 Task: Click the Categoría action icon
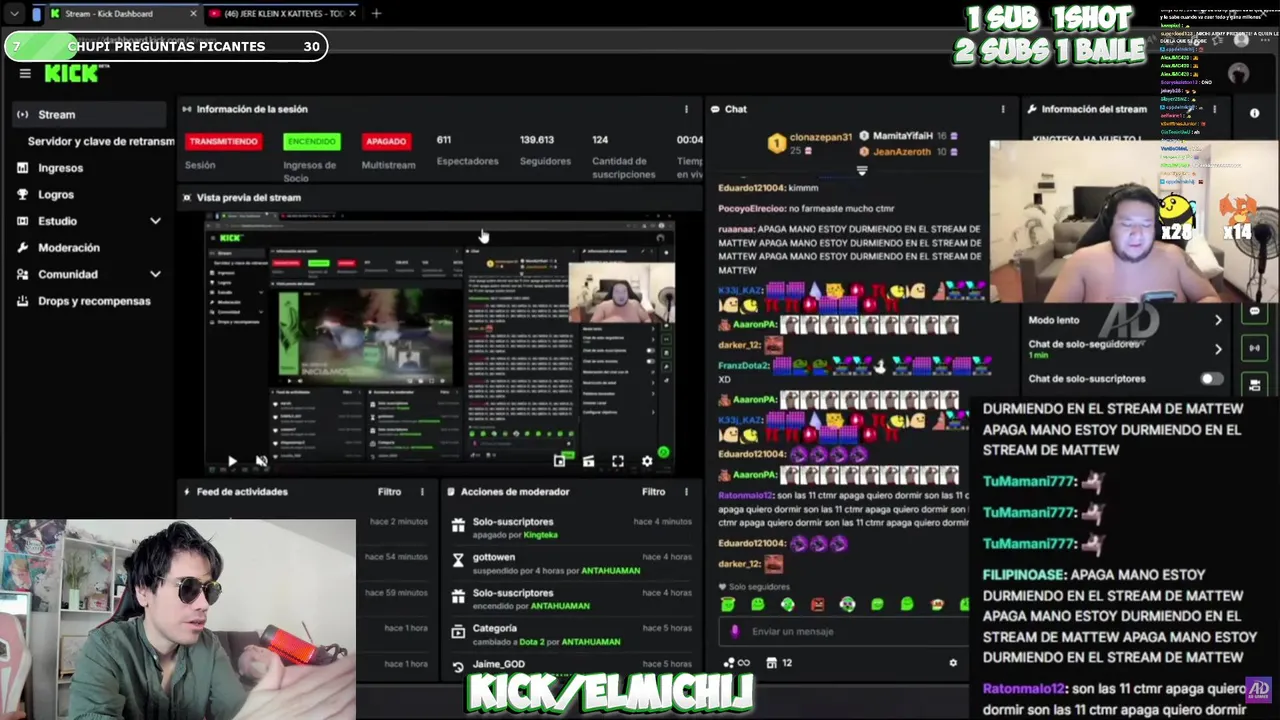(458, 632)
